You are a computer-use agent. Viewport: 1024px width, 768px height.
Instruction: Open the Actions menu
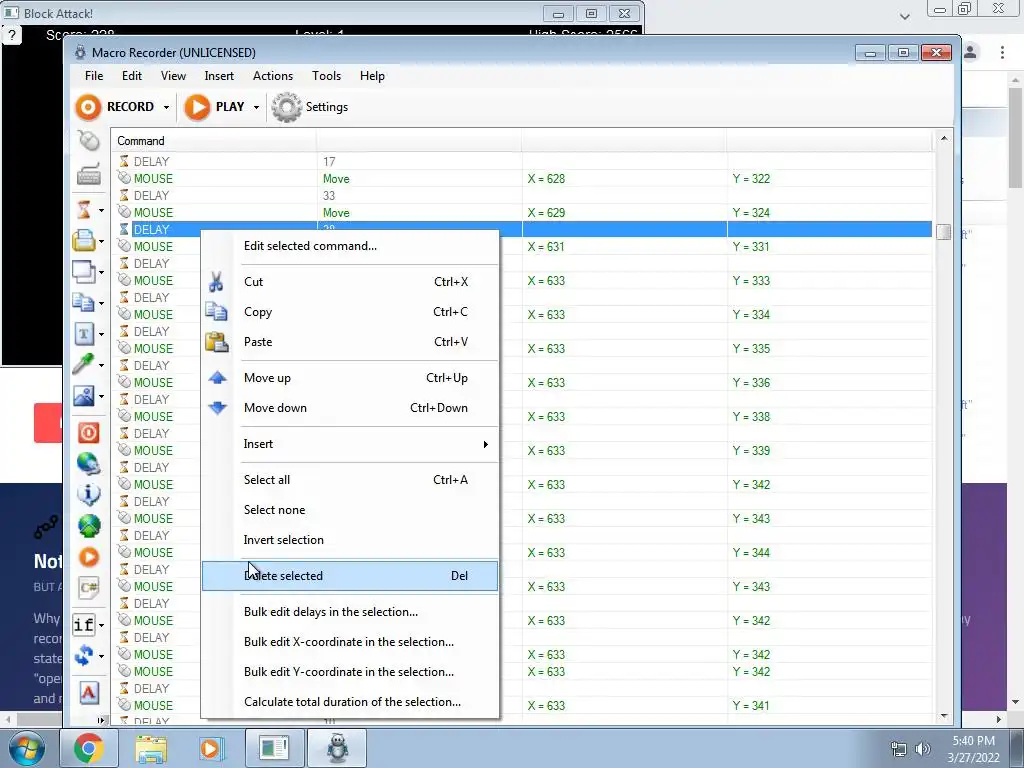pyautogui.click(x=273, y=76)
